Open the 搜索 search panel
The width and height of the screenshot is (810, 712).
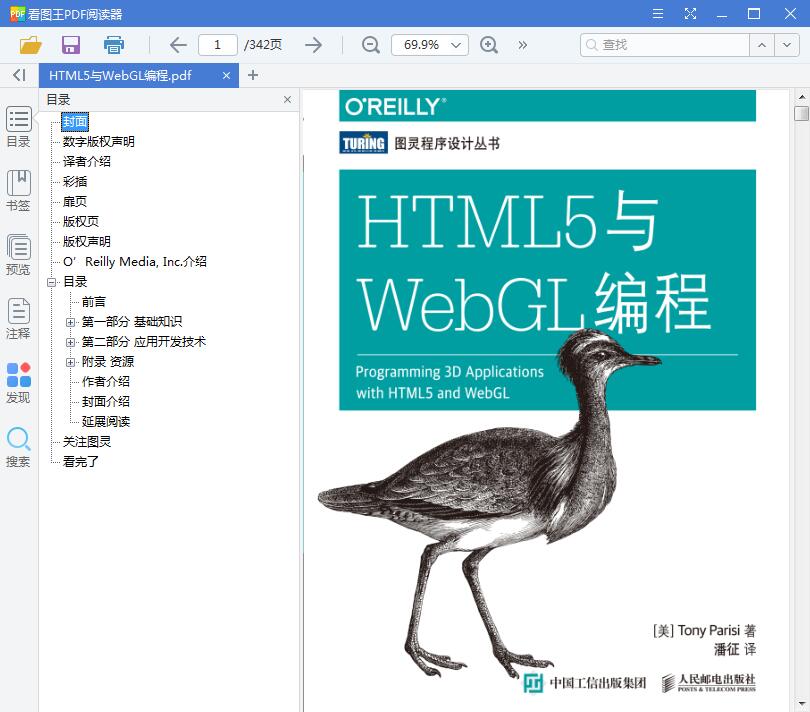coord(18,445)
